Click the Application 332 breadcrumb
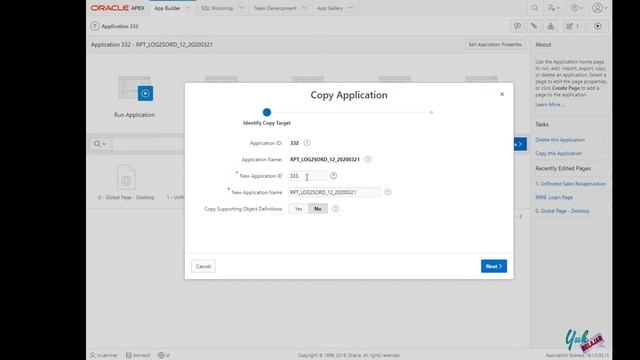This screenshot has width=640, height=360. point(120,26)
